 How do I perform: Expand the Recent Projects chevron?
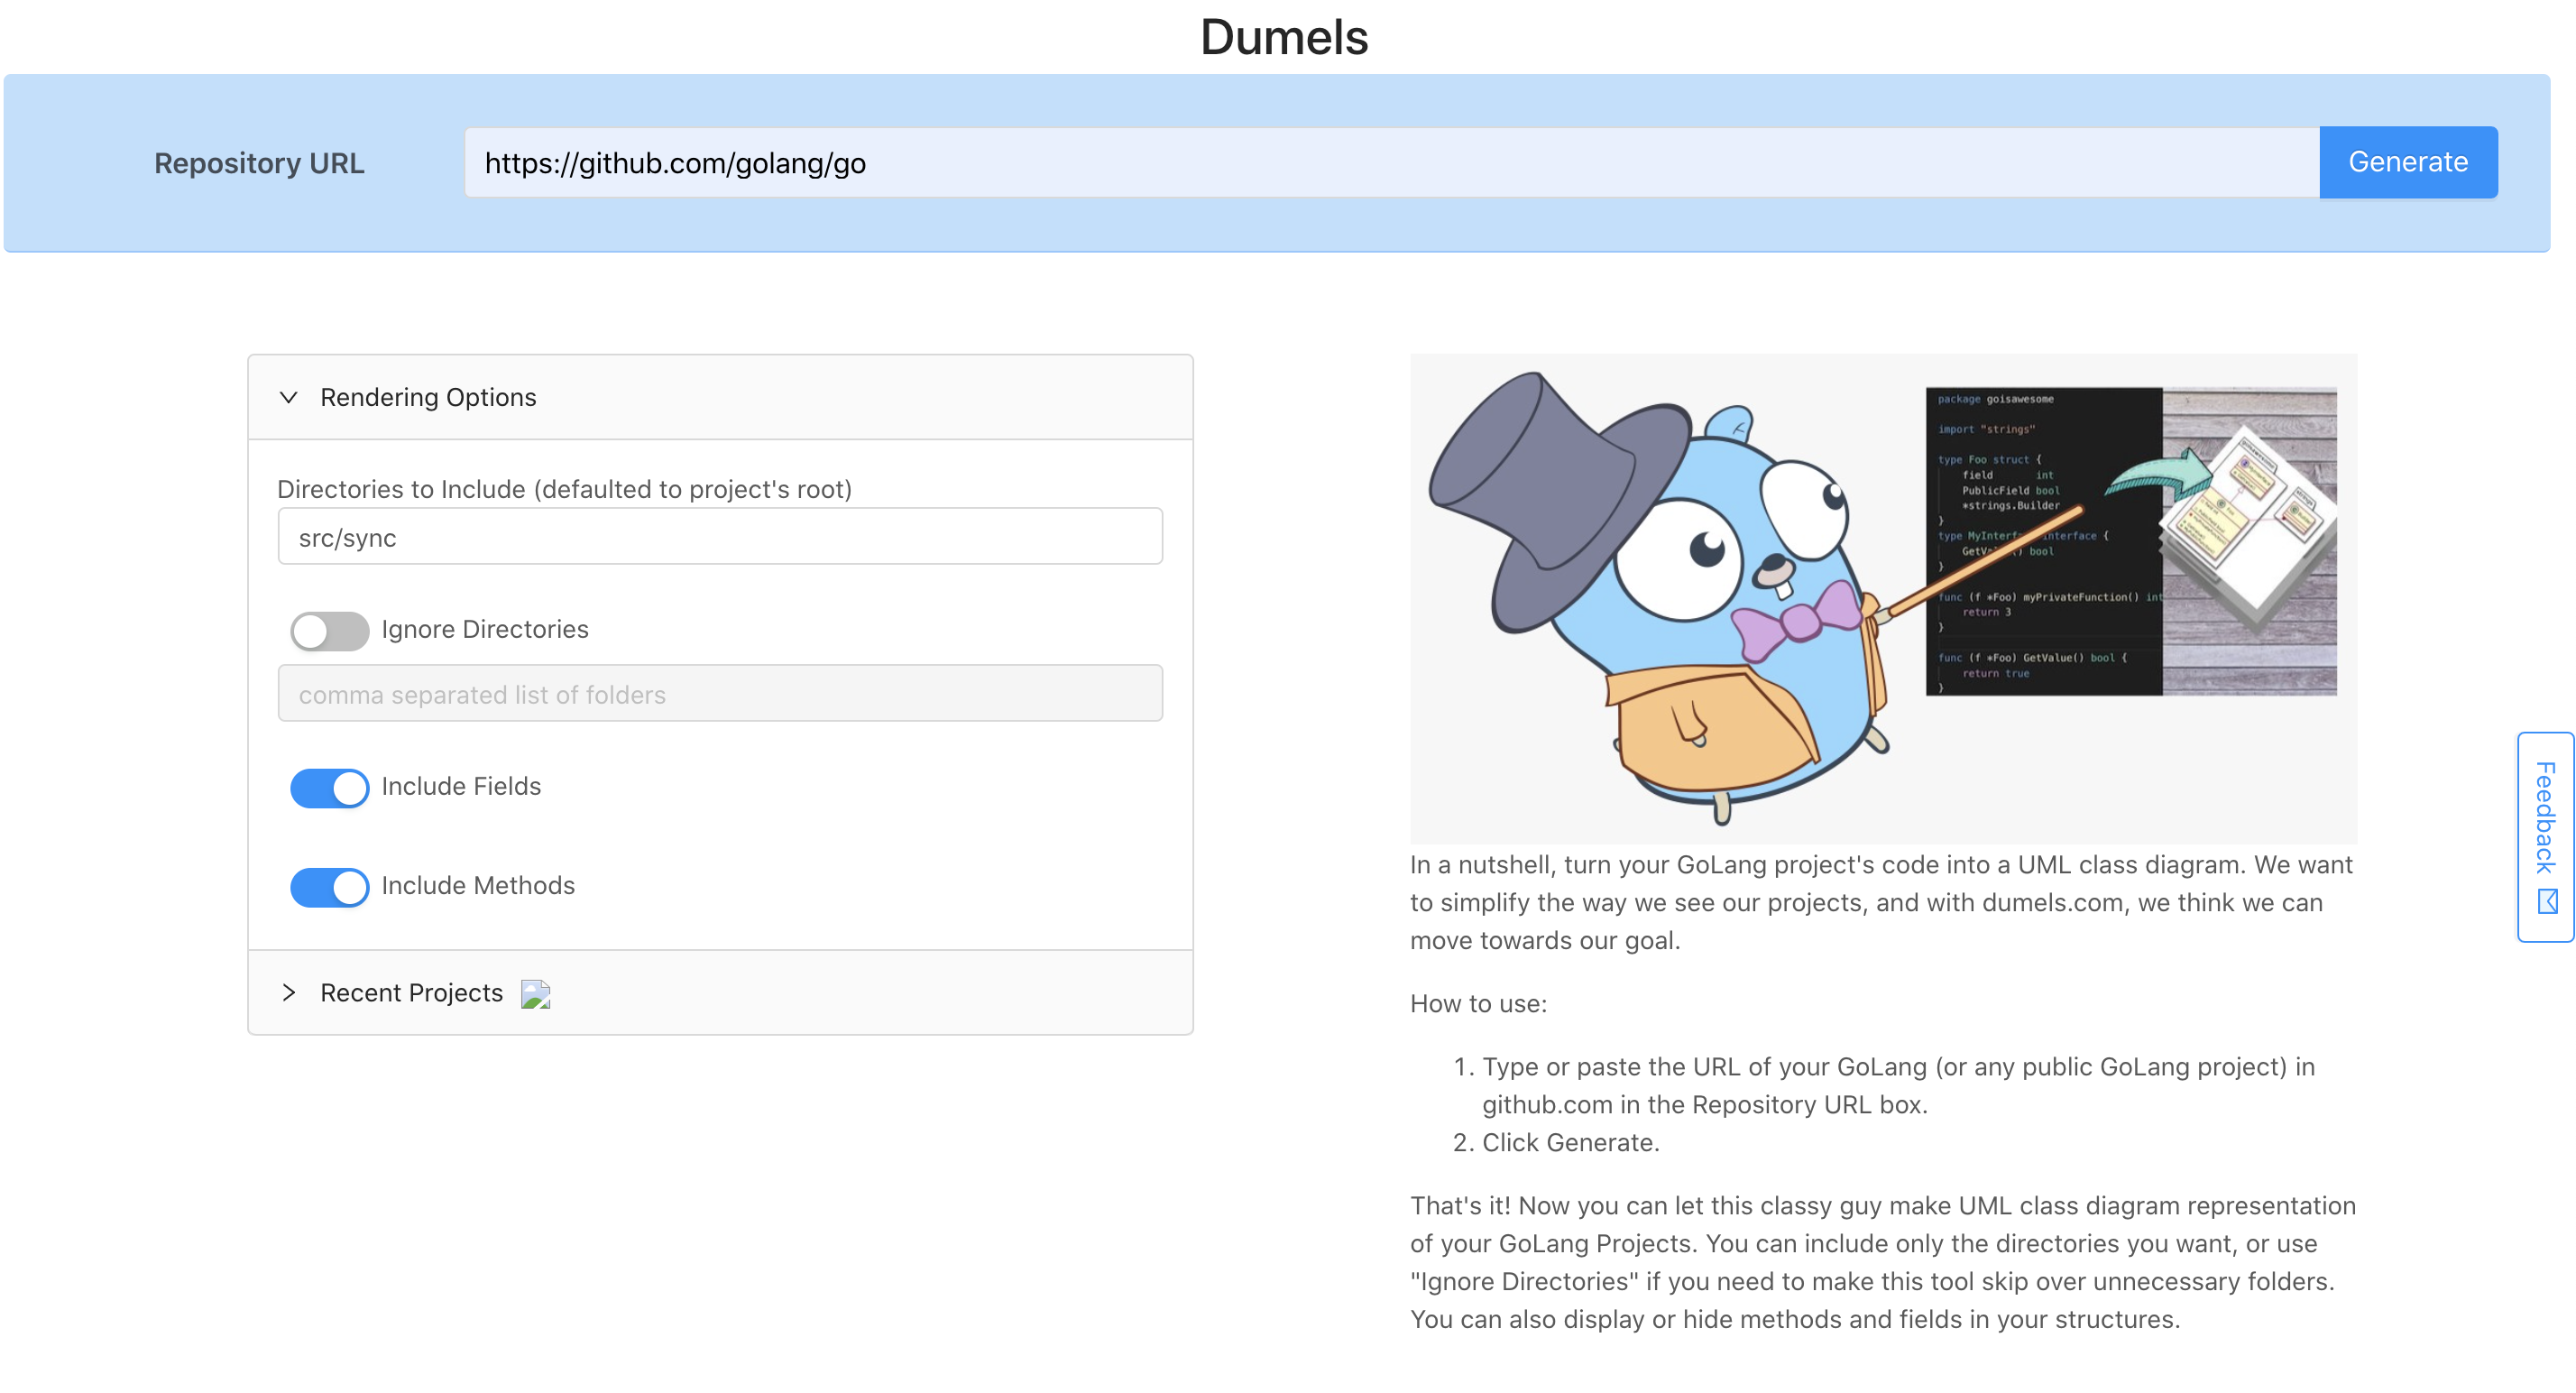[x=289, y=992]
